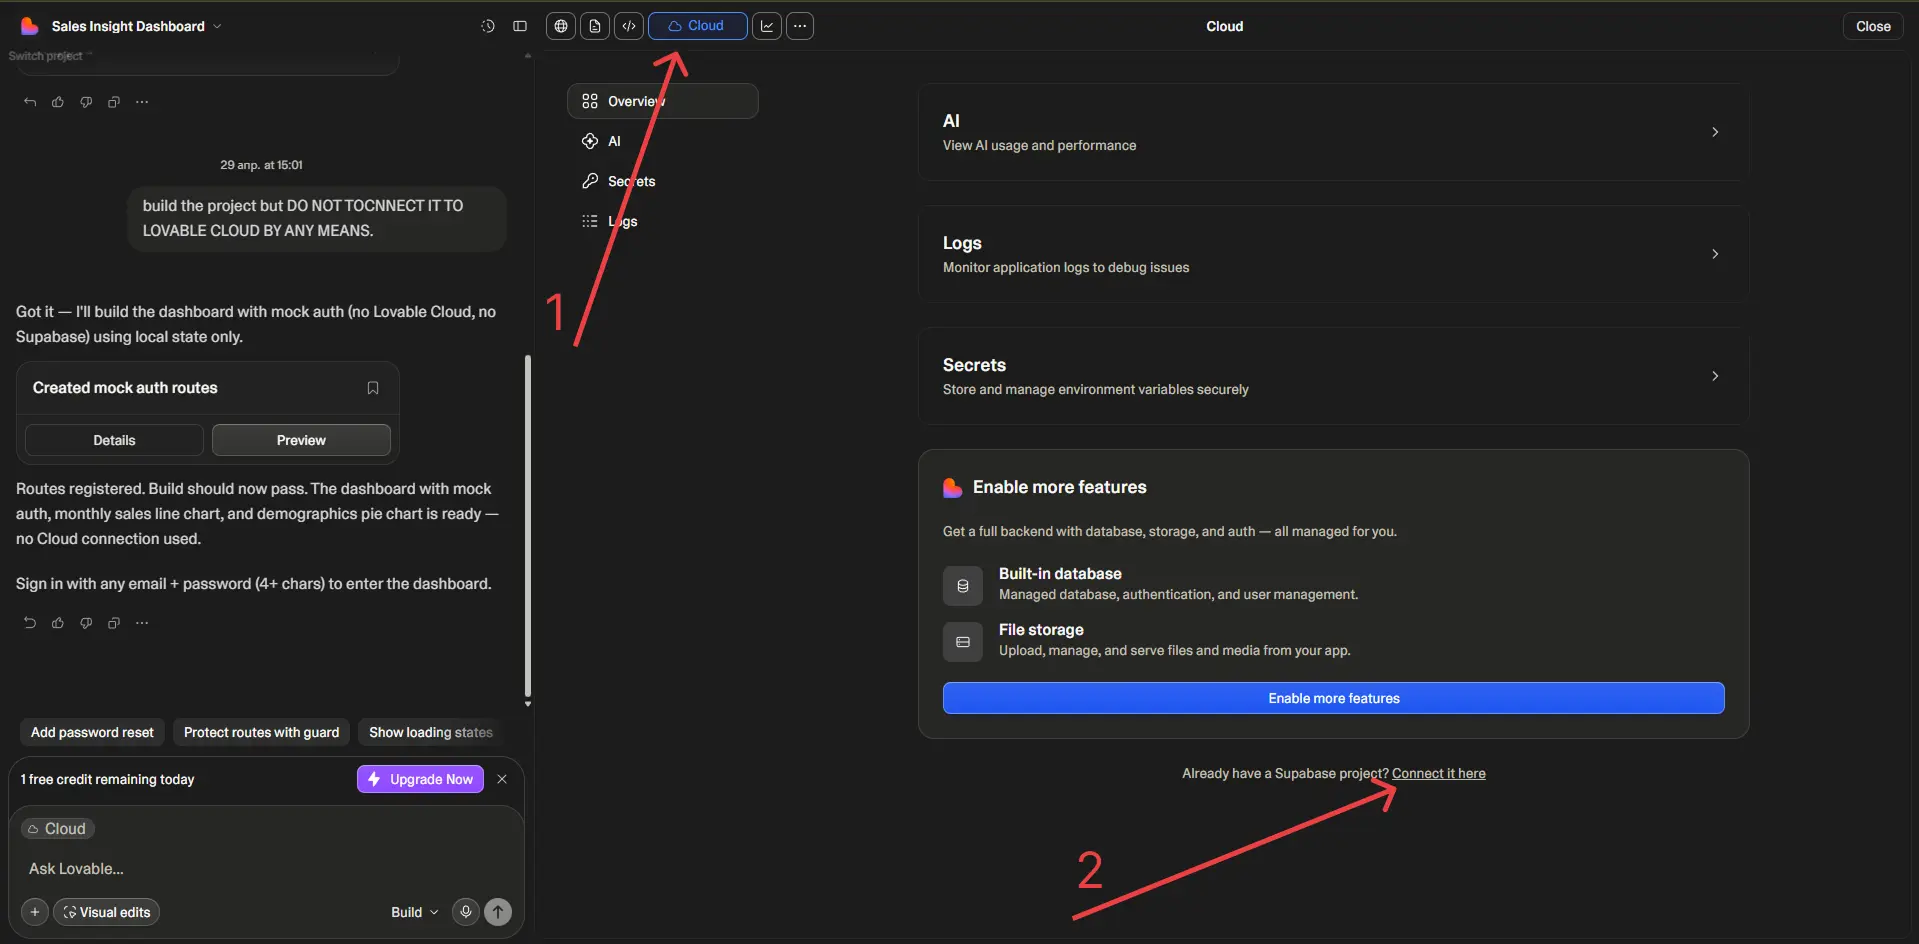Viewport: 1919px width, 944px height.
Task: Toggle the split-view panel icon
Action: tap(519, 26)
